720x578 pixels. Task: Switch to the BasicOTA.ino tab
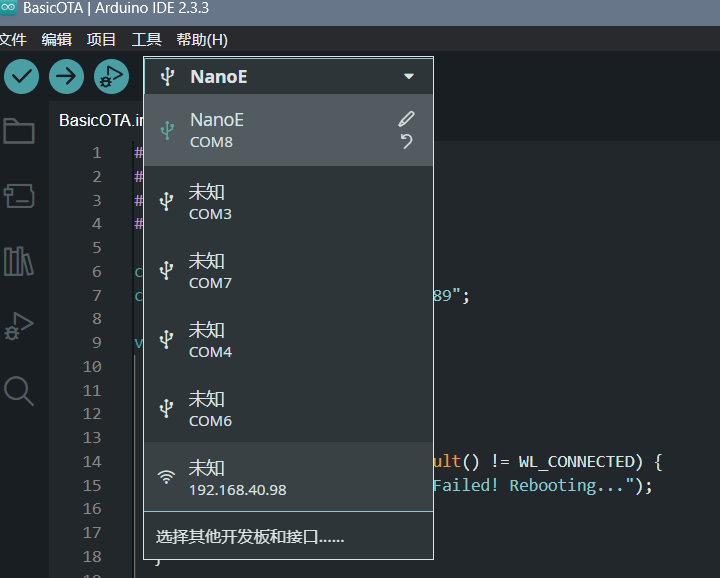pos(101,120)
